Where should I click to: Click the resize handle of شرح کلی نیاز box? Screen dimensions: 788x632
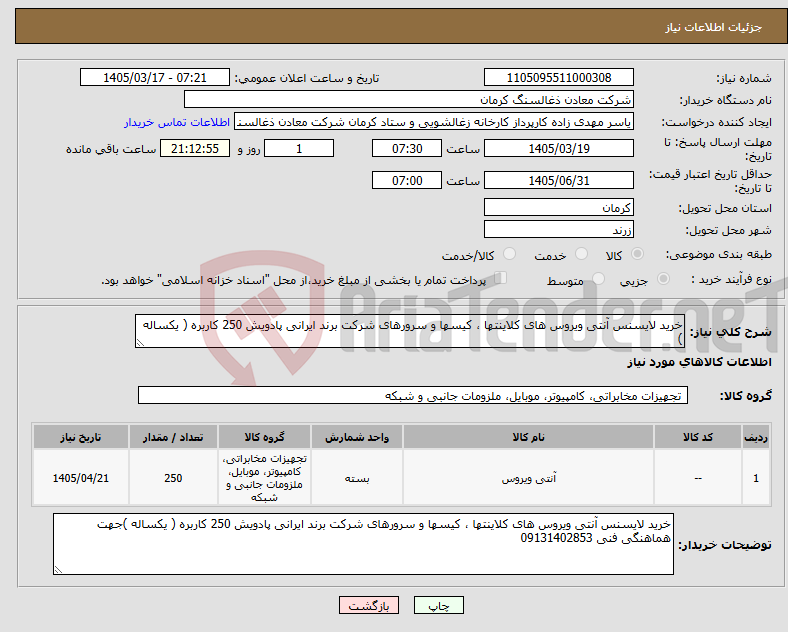(x=140, y=343)
